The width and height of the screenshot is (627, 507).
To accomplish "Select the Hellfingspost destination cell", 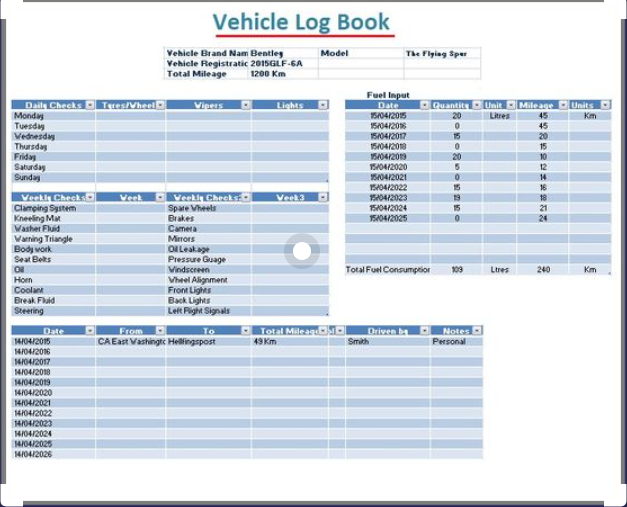I will [x=208, y=341].
